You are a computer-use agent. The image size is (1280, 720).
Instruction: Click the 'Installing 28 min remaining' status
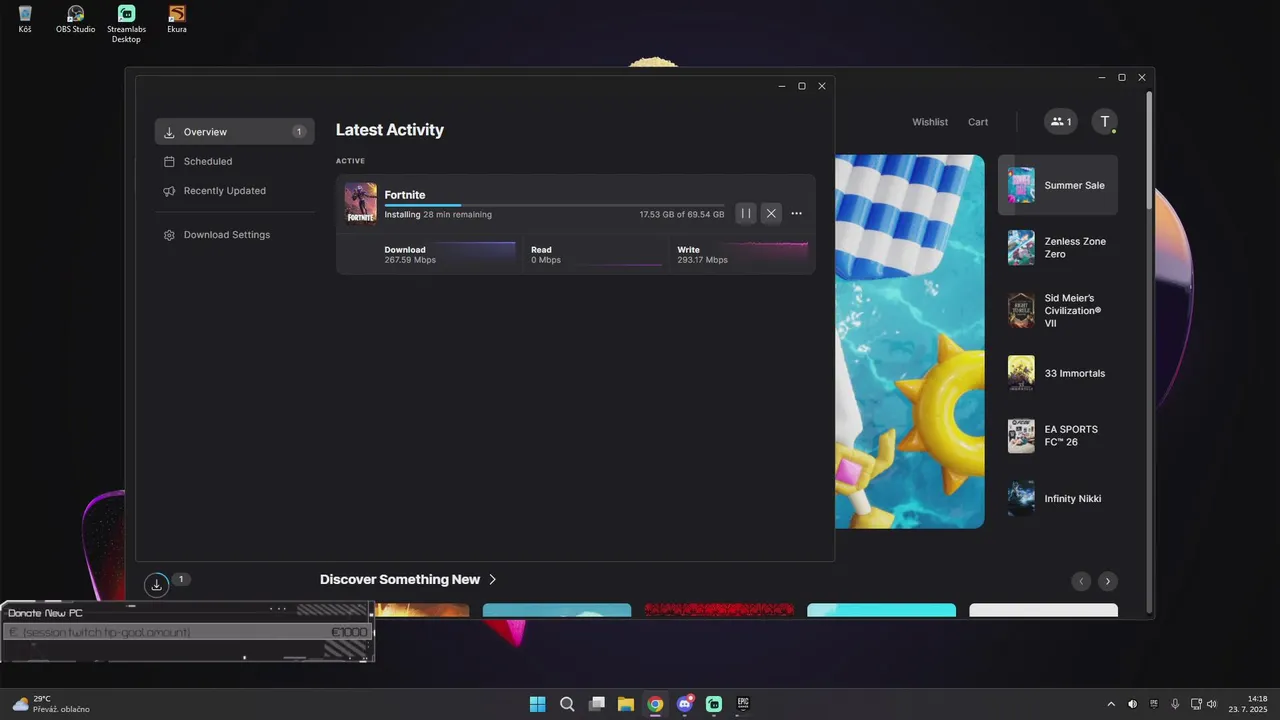point(438,214)
